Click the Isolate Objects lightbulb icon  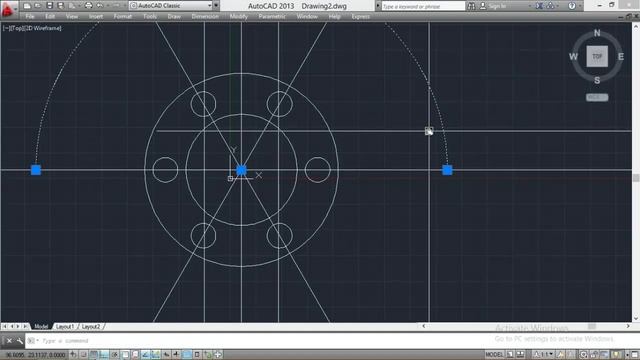[x=616, y=354]
